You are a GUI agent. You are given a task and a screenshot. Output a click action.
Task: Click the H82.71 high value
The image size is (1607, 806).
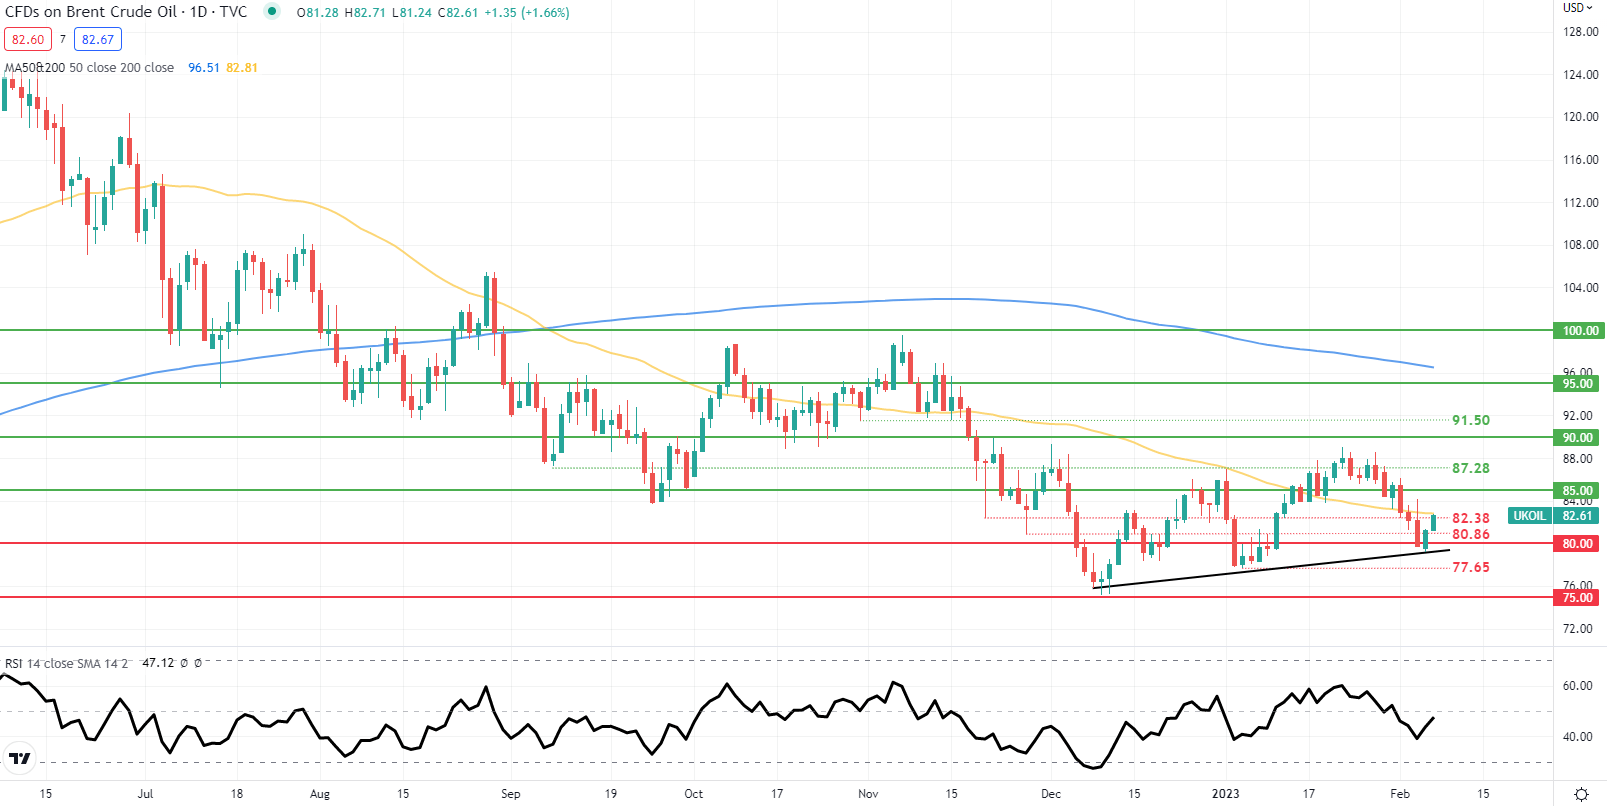pyautogui.click(x=365, y=13)
